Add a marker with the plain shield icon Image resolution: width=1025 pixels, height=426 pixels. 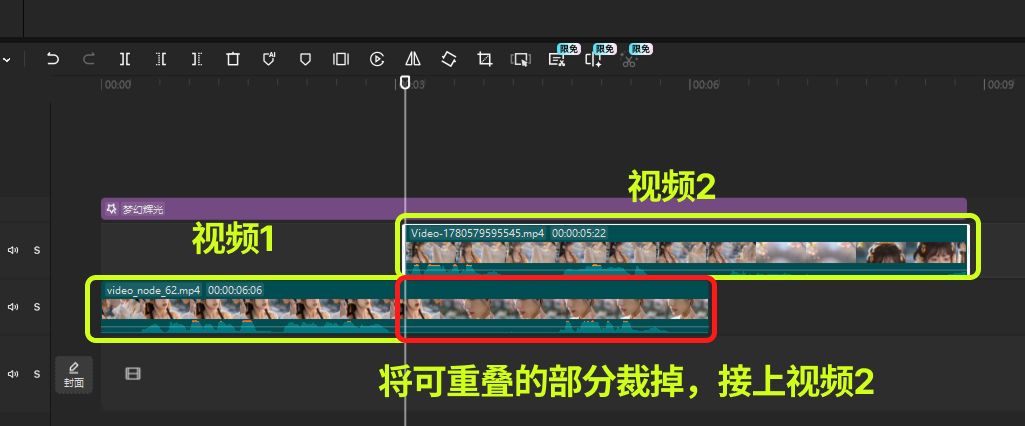point(305,59)
